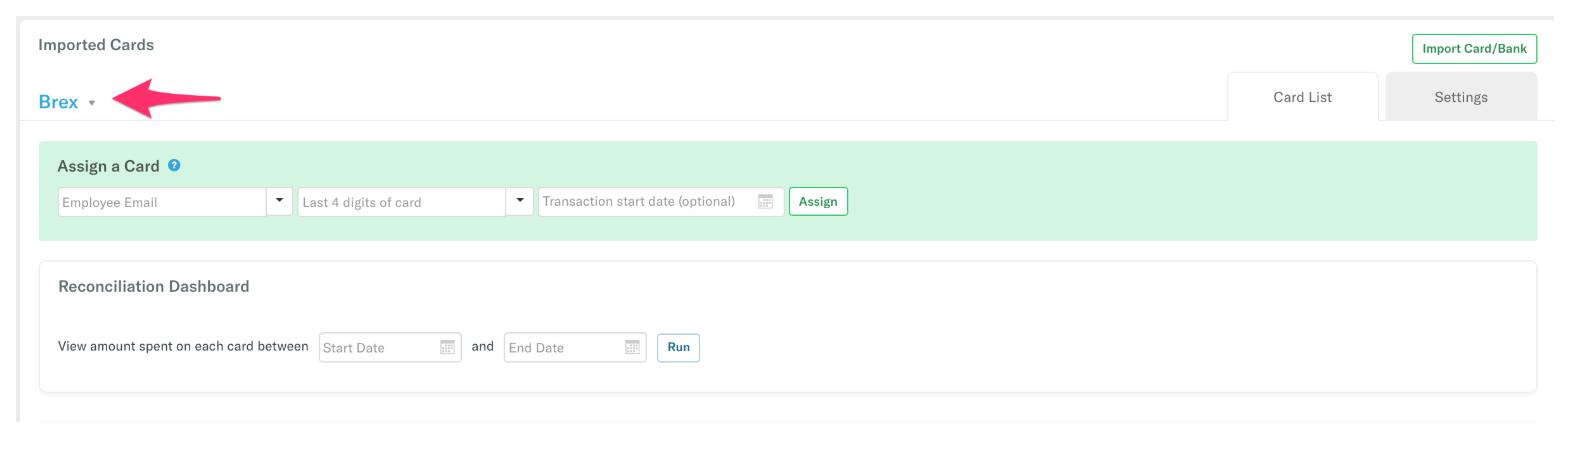Open the Brex card feed dropdown arrow
This screenshot has width=1580, height=456.
click(x=92, y=103)
